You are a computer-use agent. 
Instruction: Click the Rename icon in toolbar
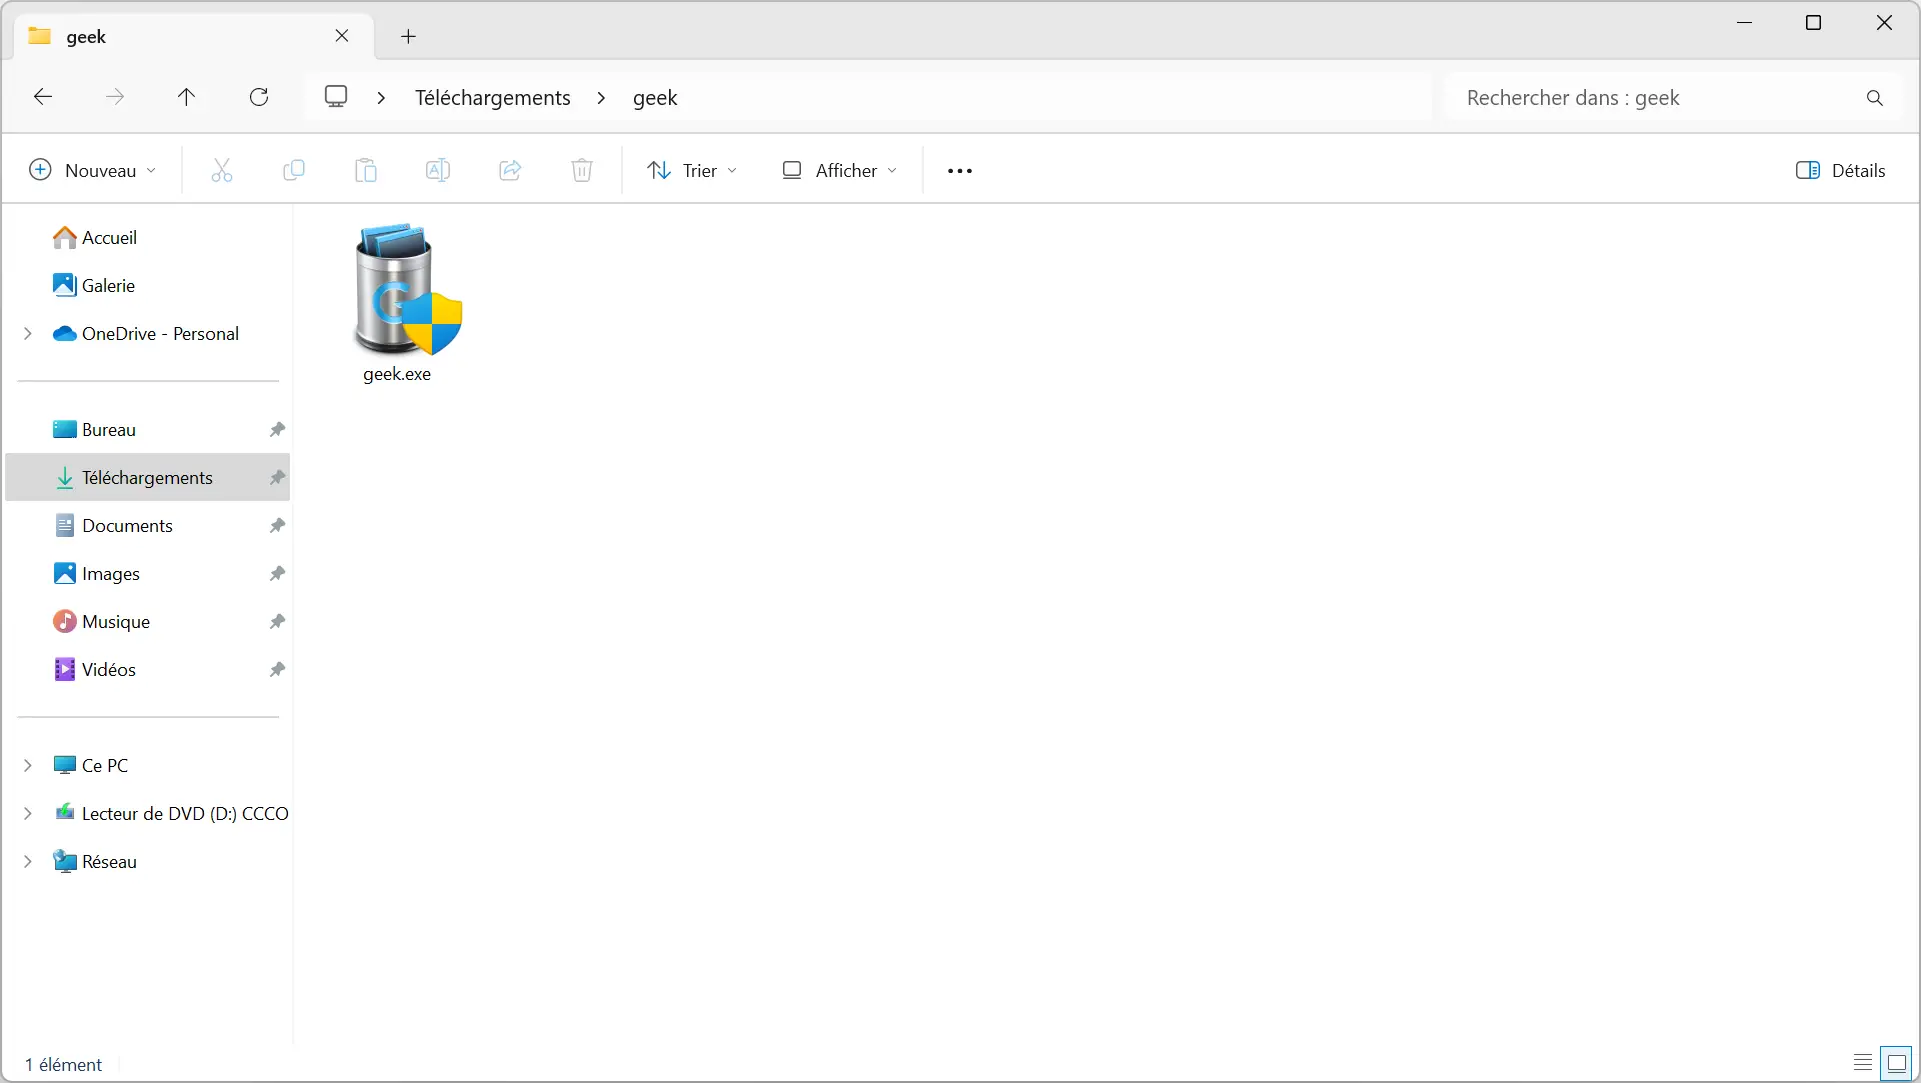tap(438, 171)
